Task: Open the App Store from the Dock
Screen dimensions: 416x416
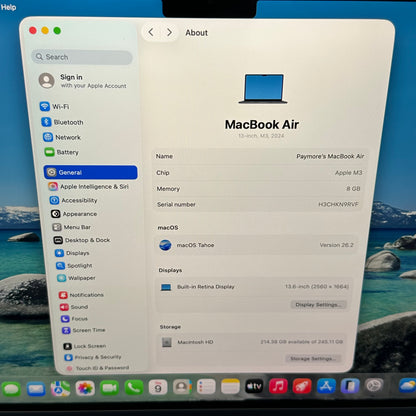Action: coord(326,386)
